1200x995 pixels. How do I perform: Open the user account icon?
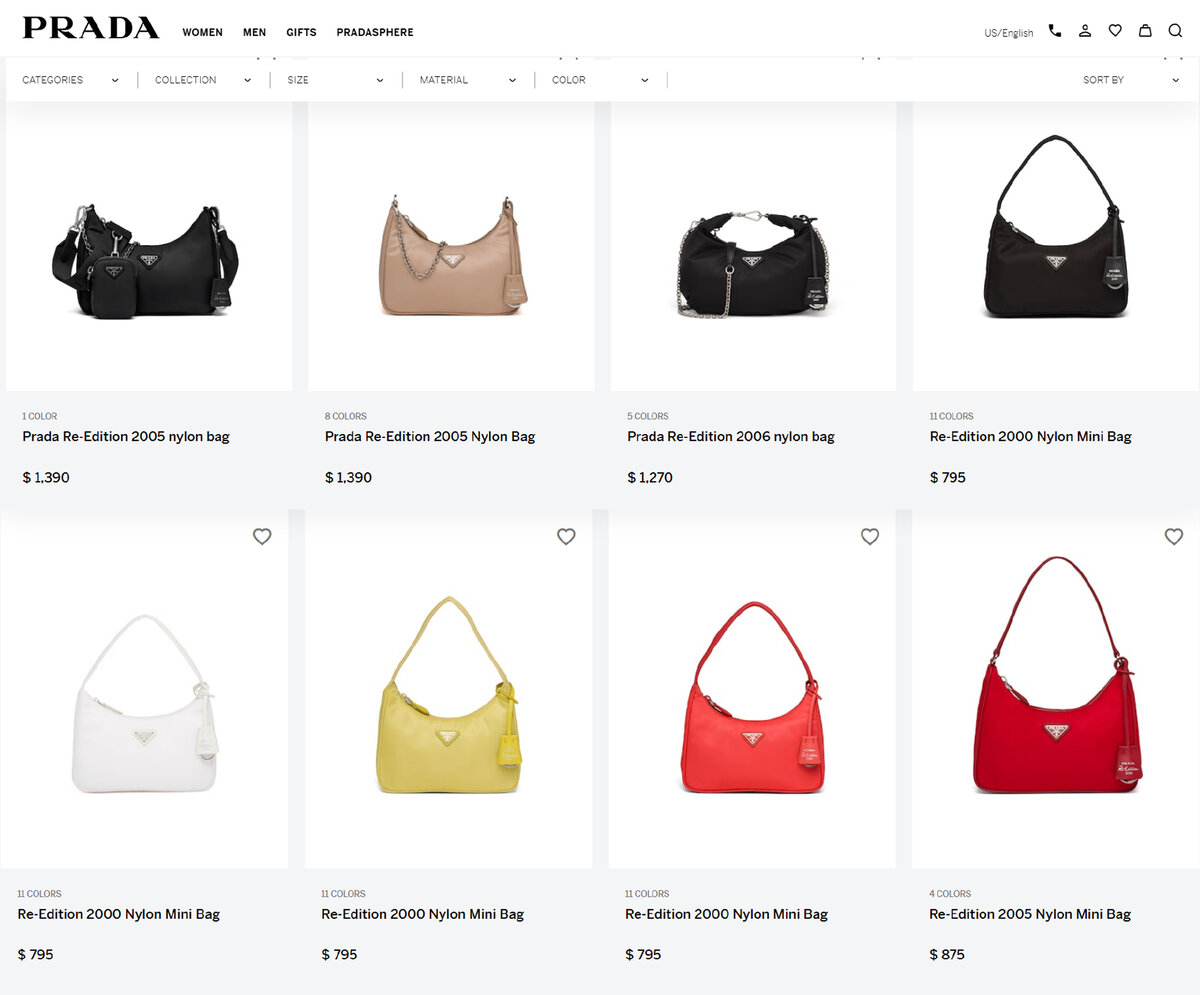1085,31
